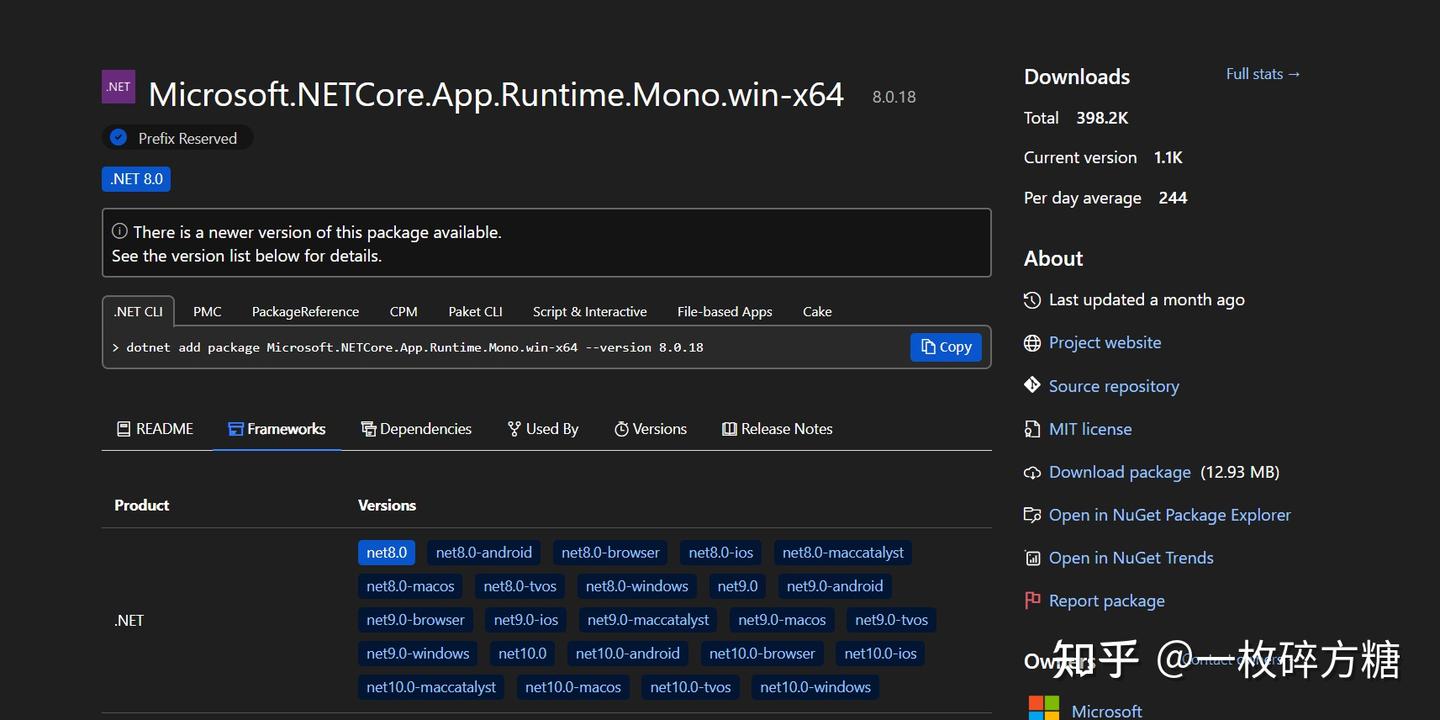Switch to the Paket CLI tab

coord(475,311)
